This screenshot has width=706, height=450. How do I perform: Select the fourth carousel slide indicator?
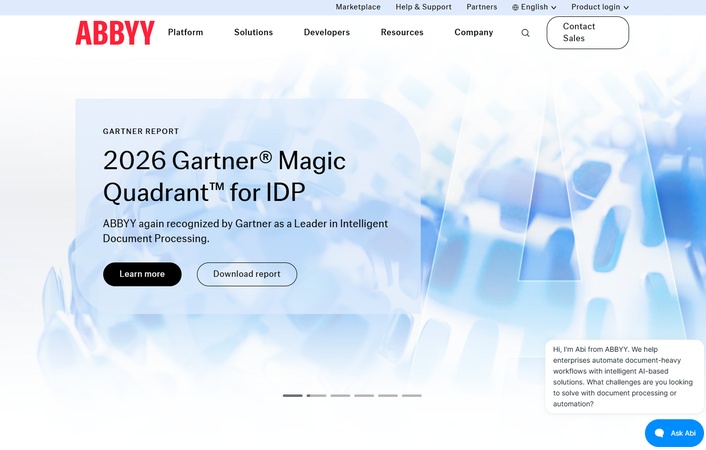click(x=364, y=395)
